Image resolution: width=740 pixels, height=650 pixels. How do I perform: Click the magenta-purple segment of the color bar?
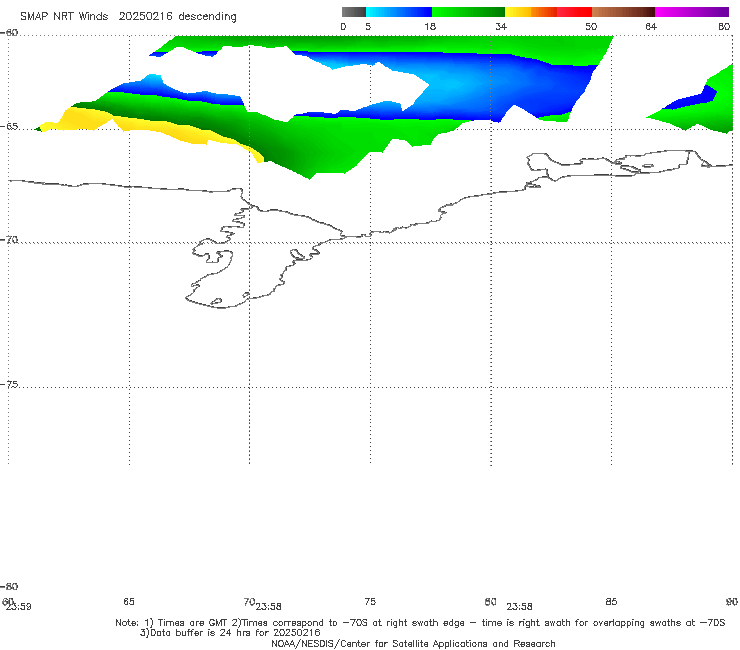click(692, 12)
